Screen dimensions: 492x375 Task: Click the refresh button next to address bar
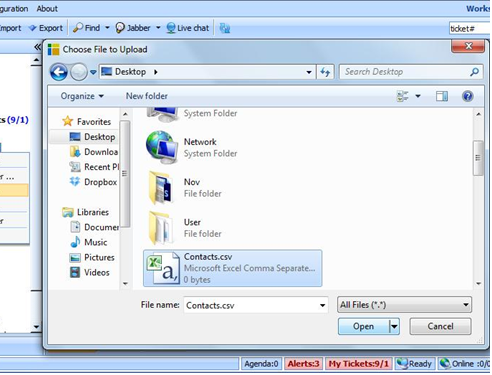pyautogui.click(x=325, y=72)
